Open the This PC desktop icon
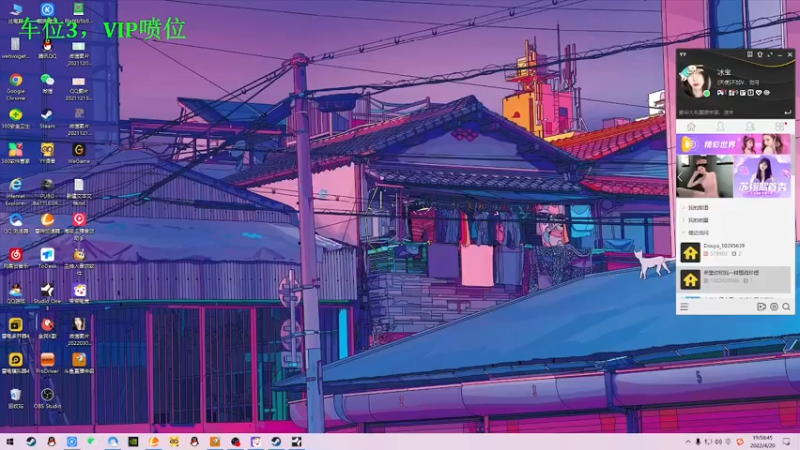Image resolution: width=800 pixels, height=450 pixels. point(16,14)
